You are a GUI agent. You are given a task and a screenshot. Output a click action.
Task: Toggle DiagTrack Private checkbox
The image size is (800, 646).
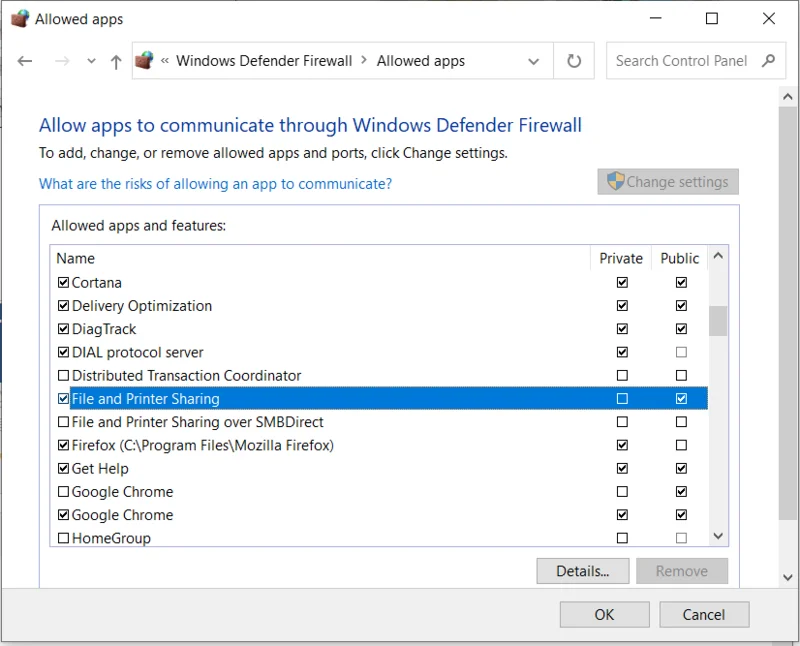[x=622, y=329]
